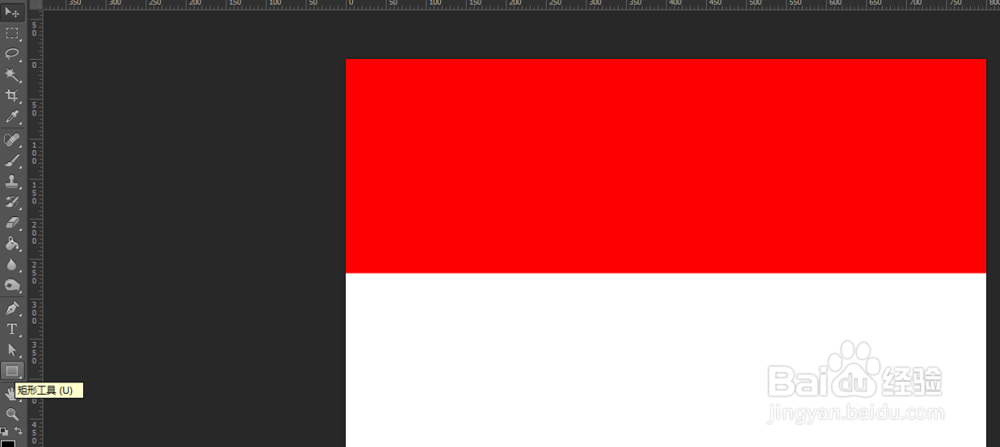
Task: Select the Lasso tool
Action: pyautogui.click(x=12, y=54)
